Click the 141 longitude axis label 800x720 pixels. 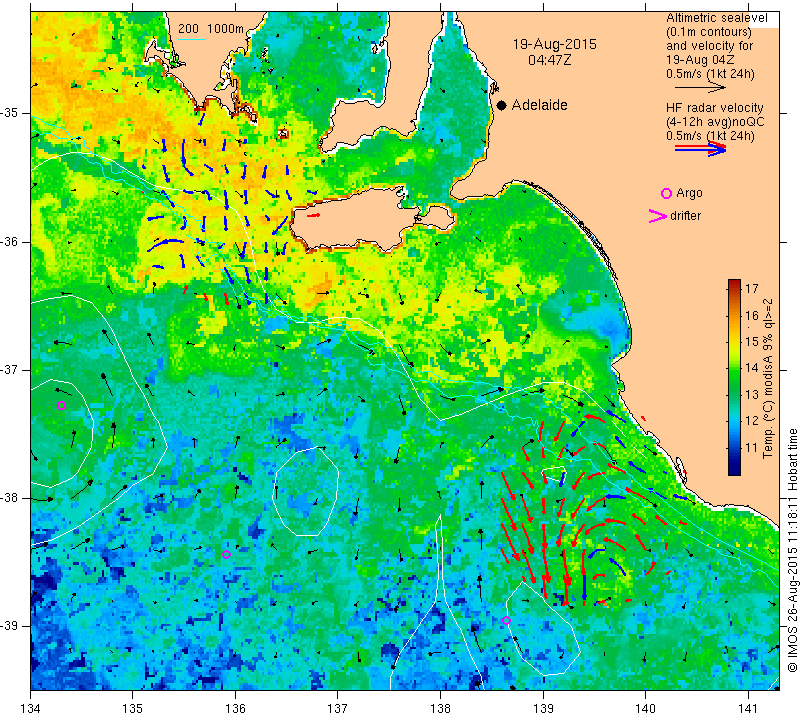coord(748,709)
